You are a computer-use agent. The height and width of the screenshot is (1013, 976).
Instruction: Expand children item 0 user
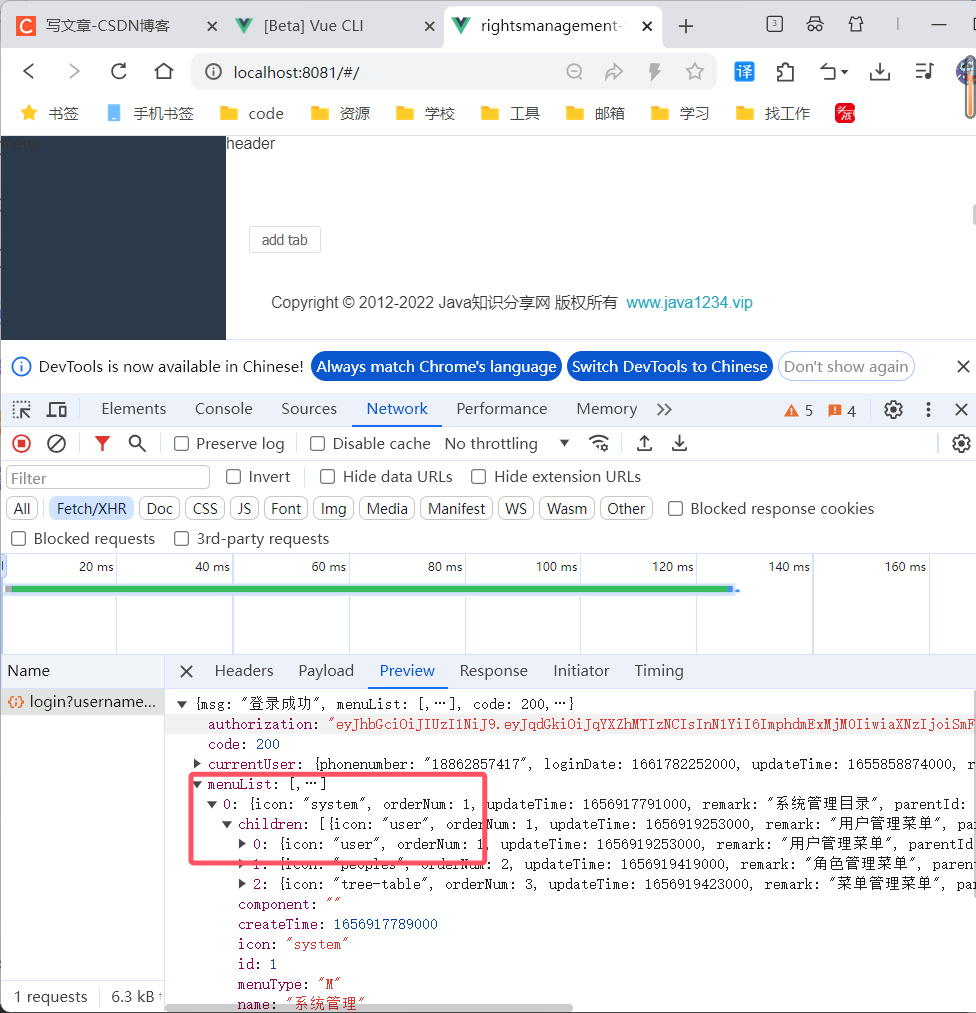(x=242, y=844)
